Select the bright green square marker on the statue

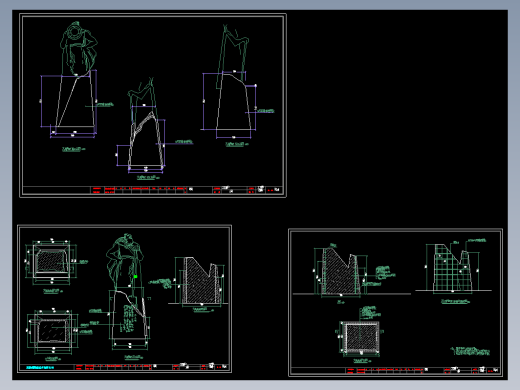(x=136, y=276)
